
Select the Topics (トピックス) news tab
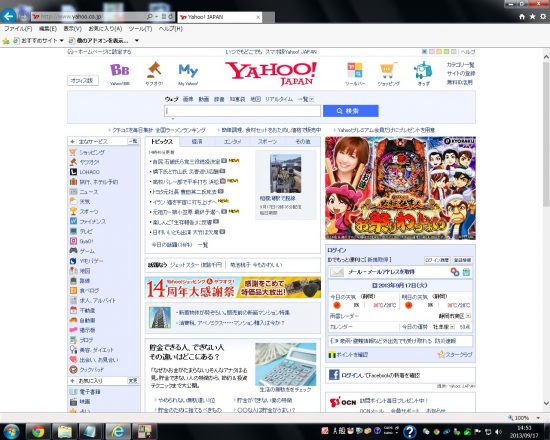[162, 141]
